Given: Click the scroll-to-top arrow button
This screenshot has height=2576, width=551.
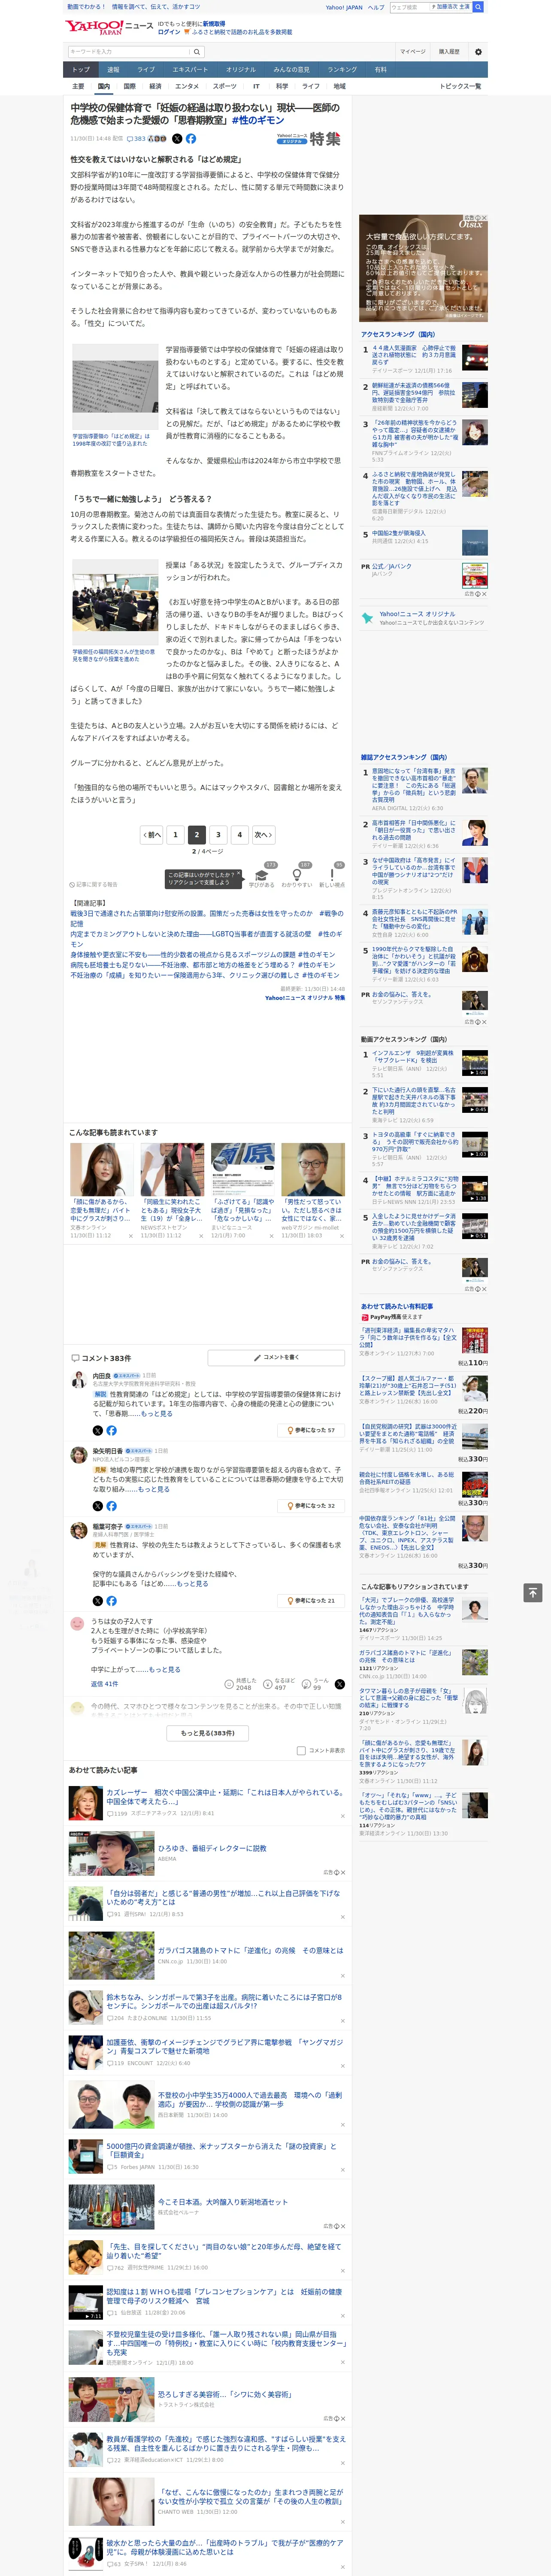Looking at the screenshot, I should [533, 1592].
